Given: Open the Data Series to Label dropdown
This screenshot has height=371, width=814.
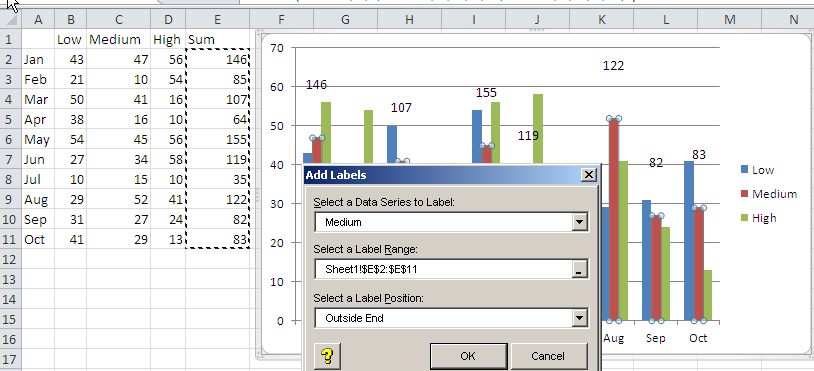Looking at the screenshot, I should (x=579, y=222).
